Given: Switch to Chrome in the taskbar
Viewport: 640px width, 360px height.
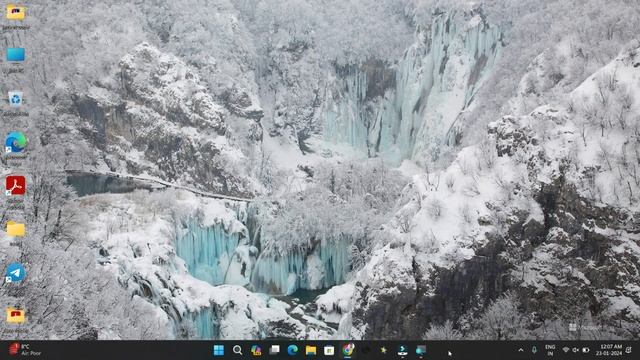Looking at the screenshot, I should tap(348, 350).
